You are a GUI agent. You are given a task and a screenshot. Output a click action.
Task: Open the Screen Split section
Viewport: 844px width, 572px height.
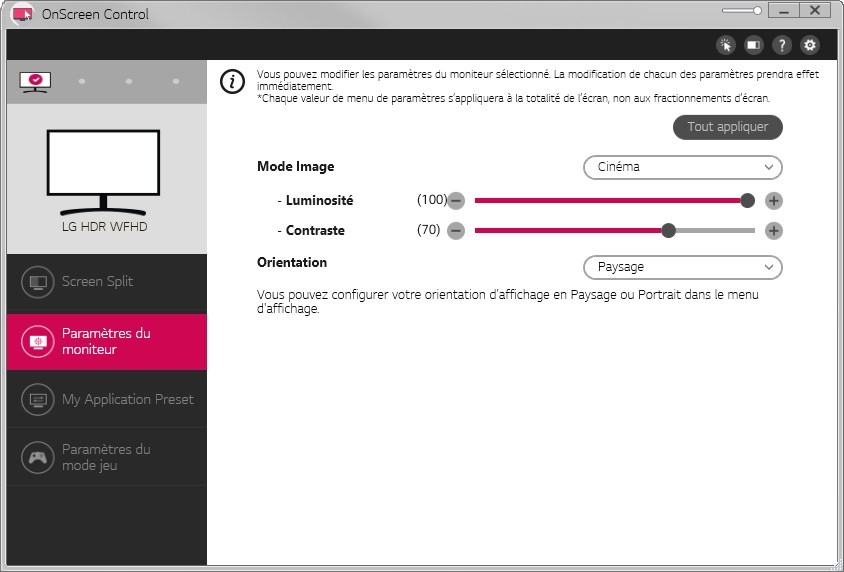point(106,282)
